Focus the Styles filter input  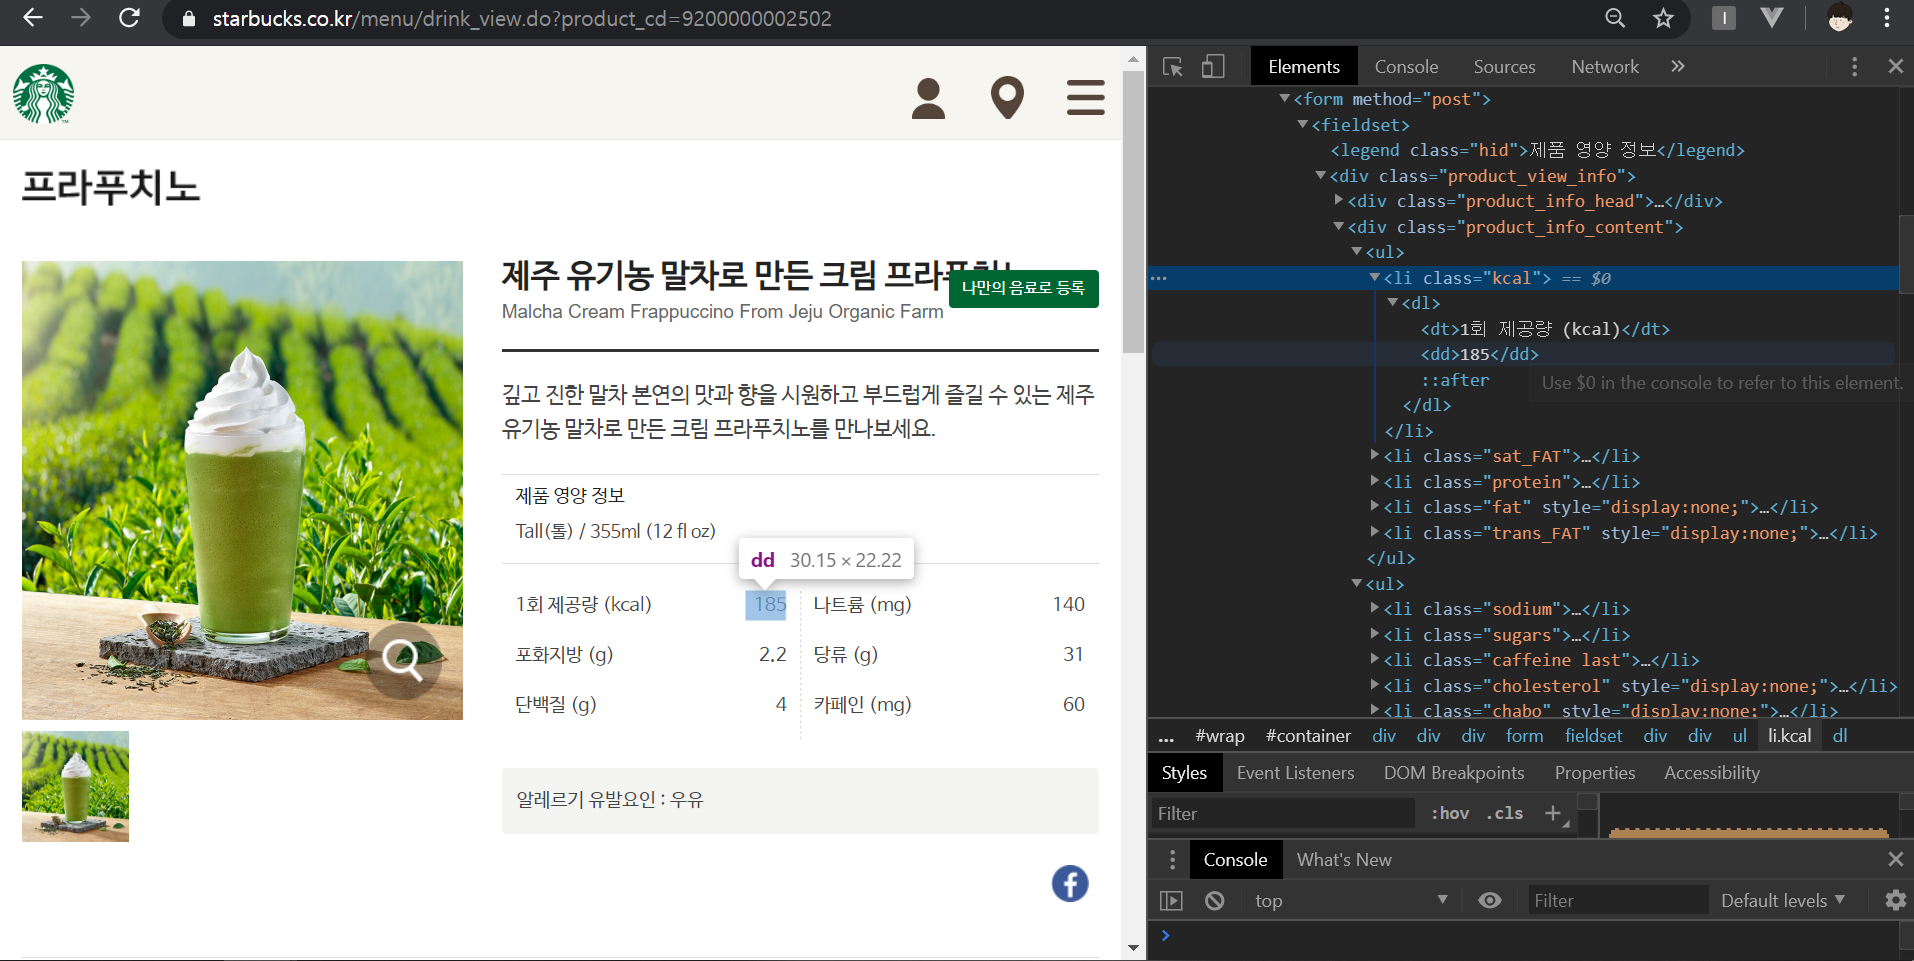pos(1284,814)
